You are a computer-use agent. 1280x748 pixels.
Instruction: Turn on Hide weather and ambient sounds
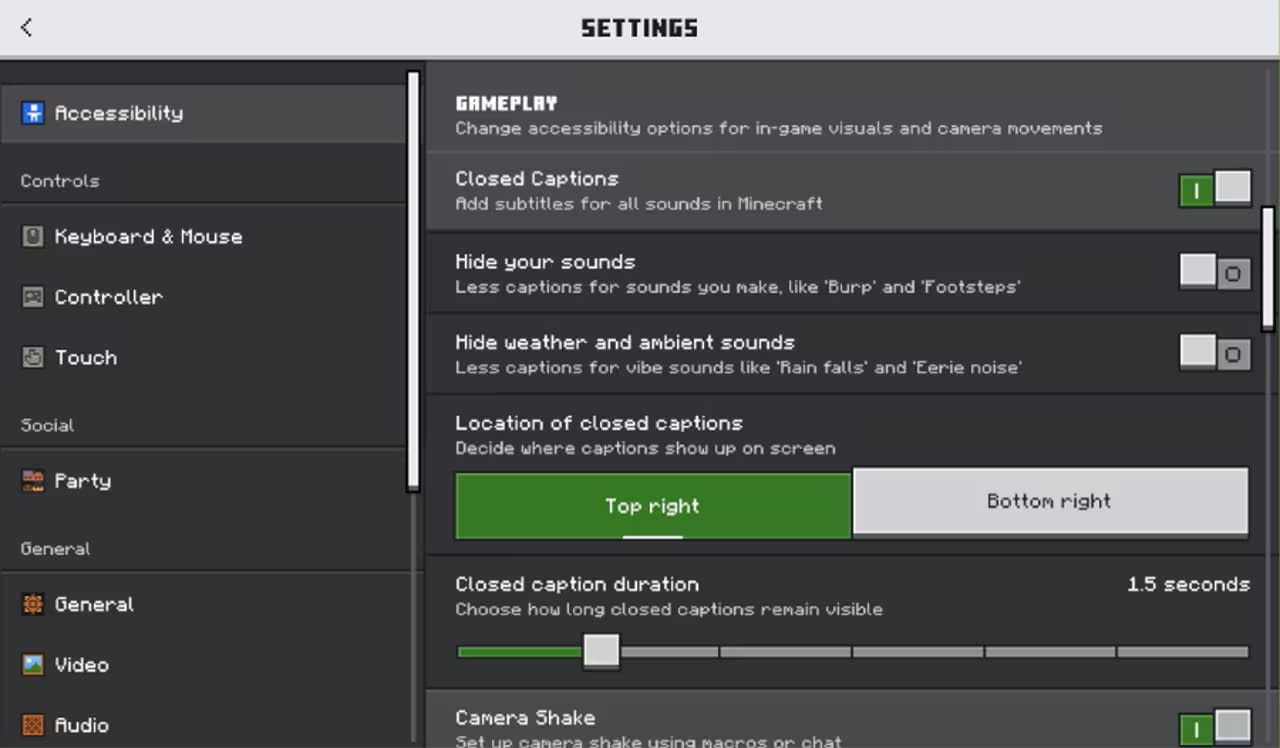[1215, 353]
